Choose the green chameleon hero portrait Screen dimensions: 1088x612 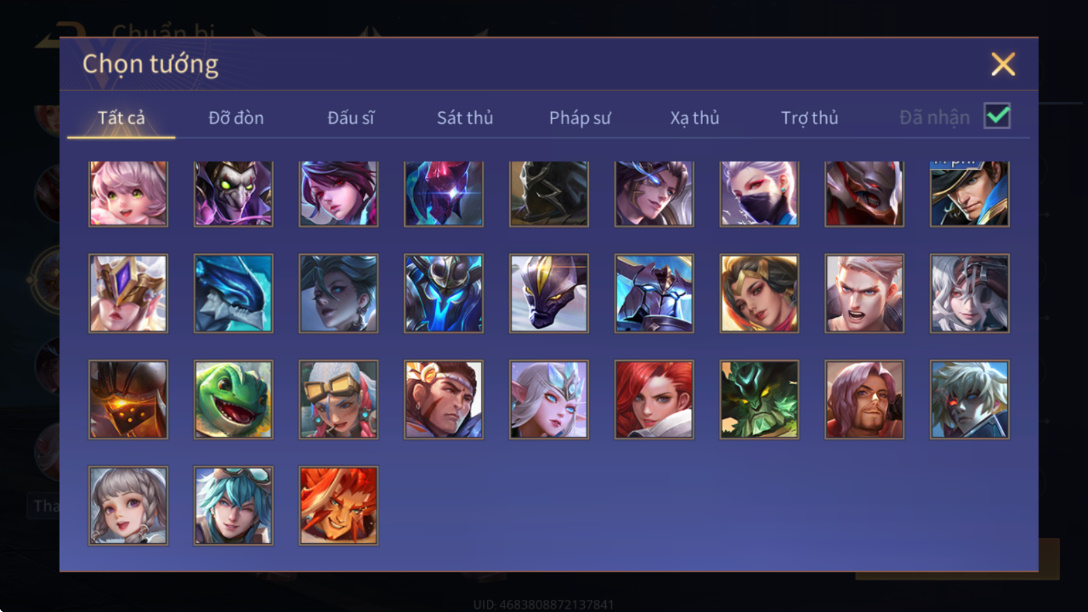coord(233,399)
